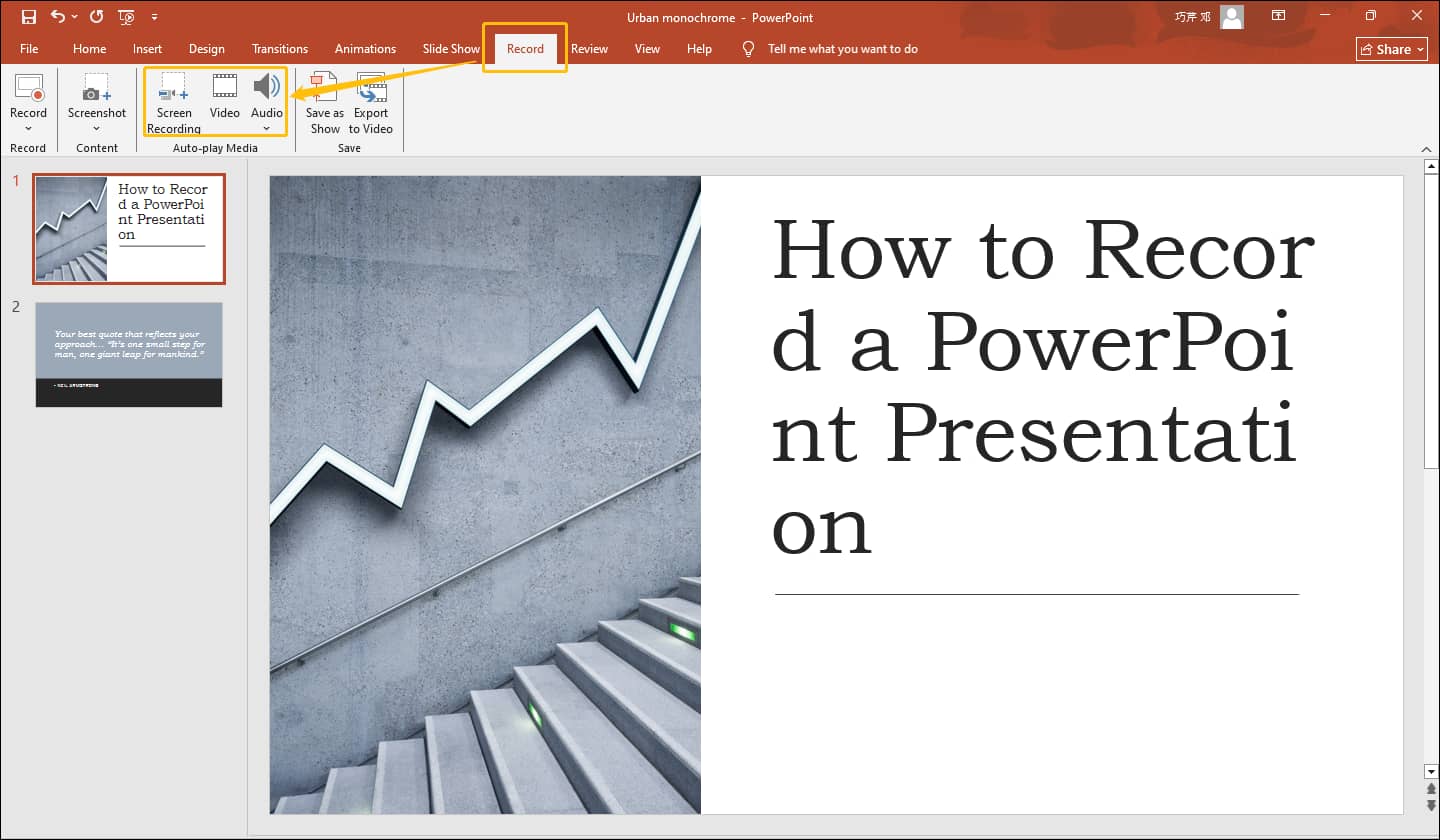1440x840 pixels.
Task: Take a Screenshot using the Content group
Action: (96, 95)
